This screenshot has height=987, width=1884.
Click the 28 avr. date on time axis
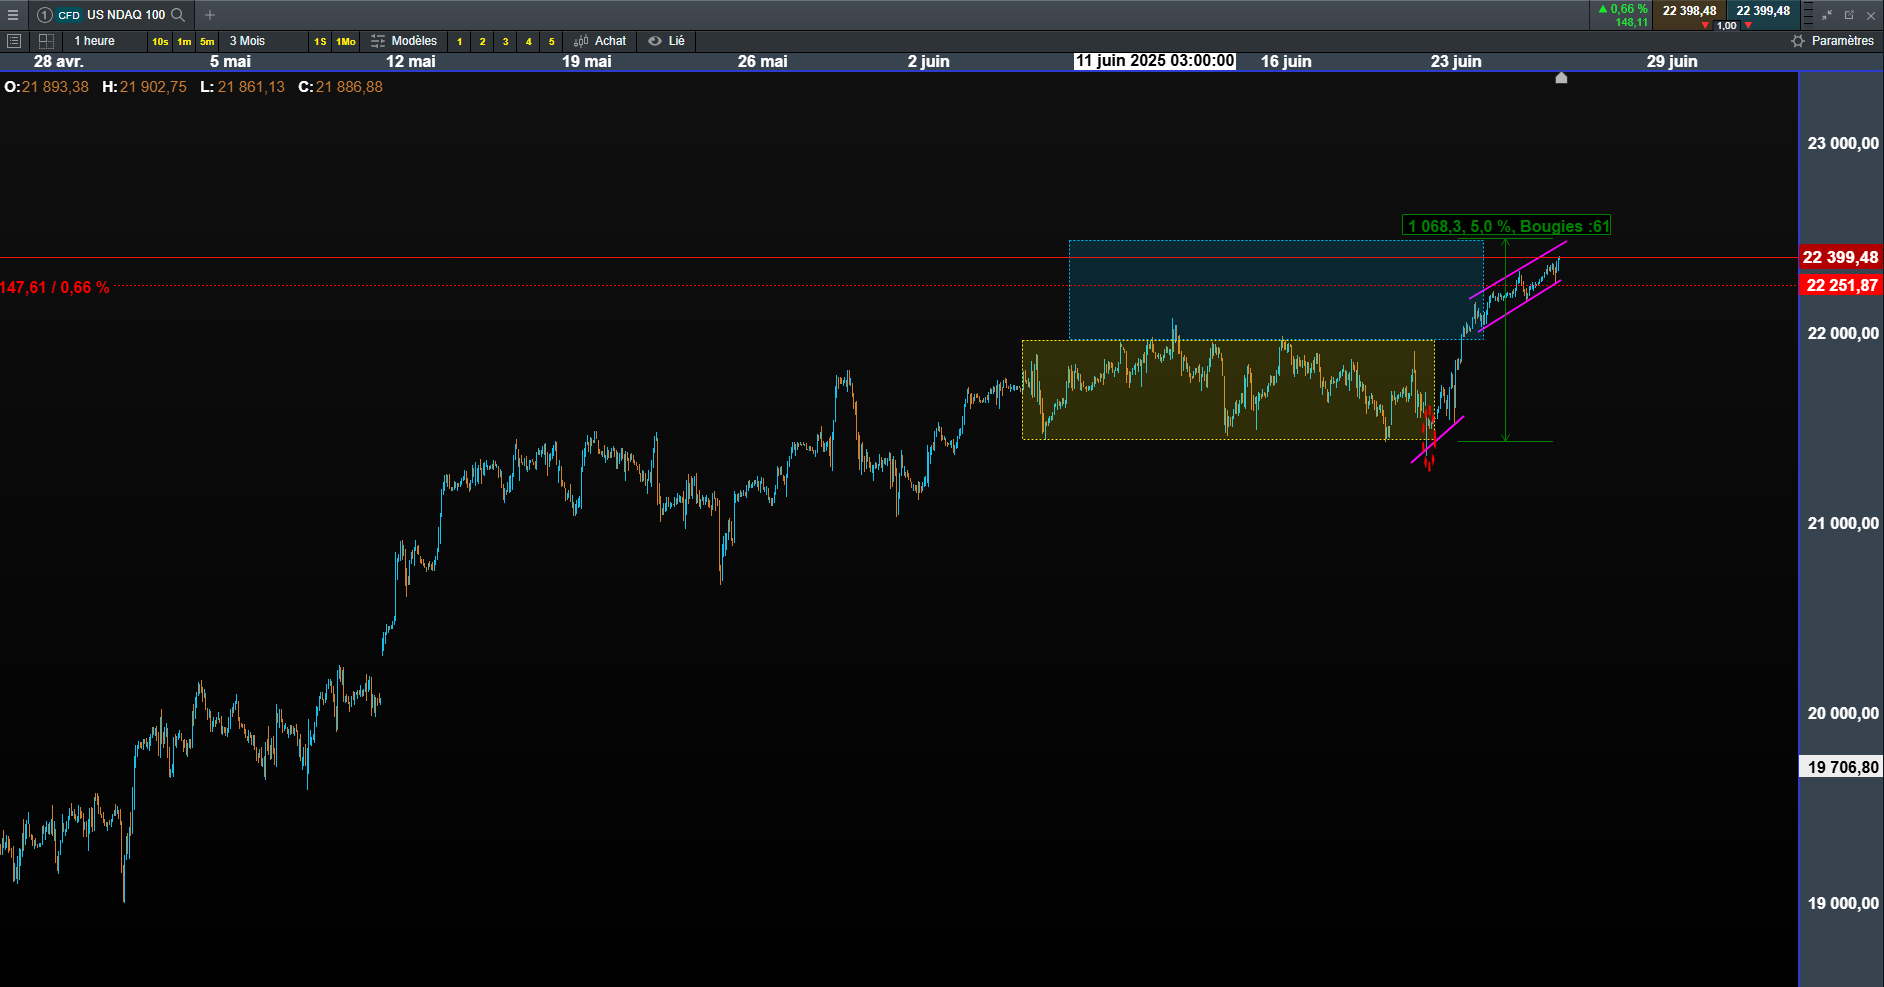point(59,61)
